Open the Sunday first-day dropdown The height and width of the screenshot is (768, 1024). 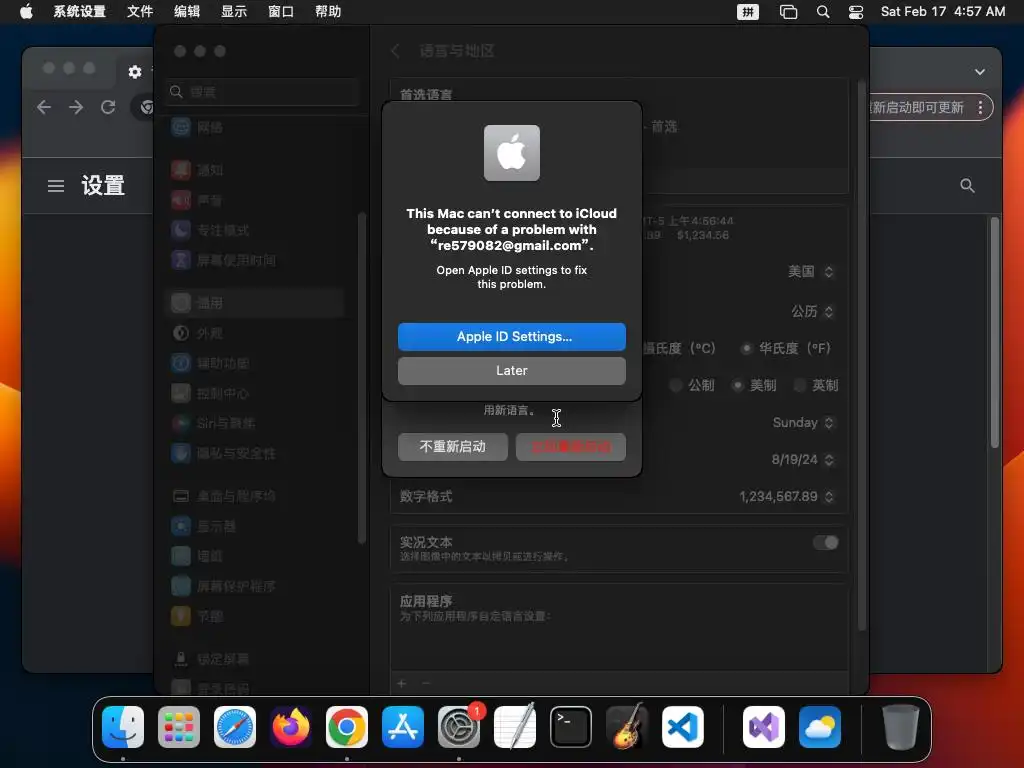[803, 423]
